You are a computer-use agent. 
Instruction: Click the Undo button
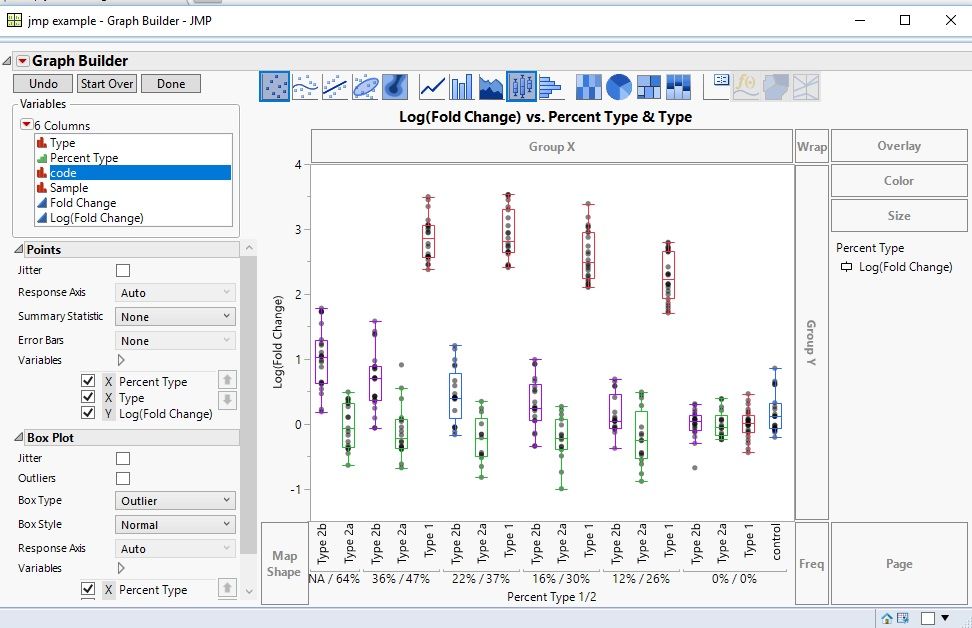pos(43,84)
